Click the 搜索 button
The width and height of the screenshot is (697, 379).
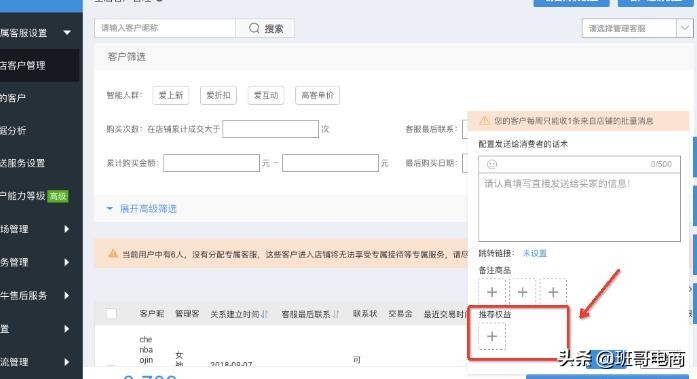265,28
